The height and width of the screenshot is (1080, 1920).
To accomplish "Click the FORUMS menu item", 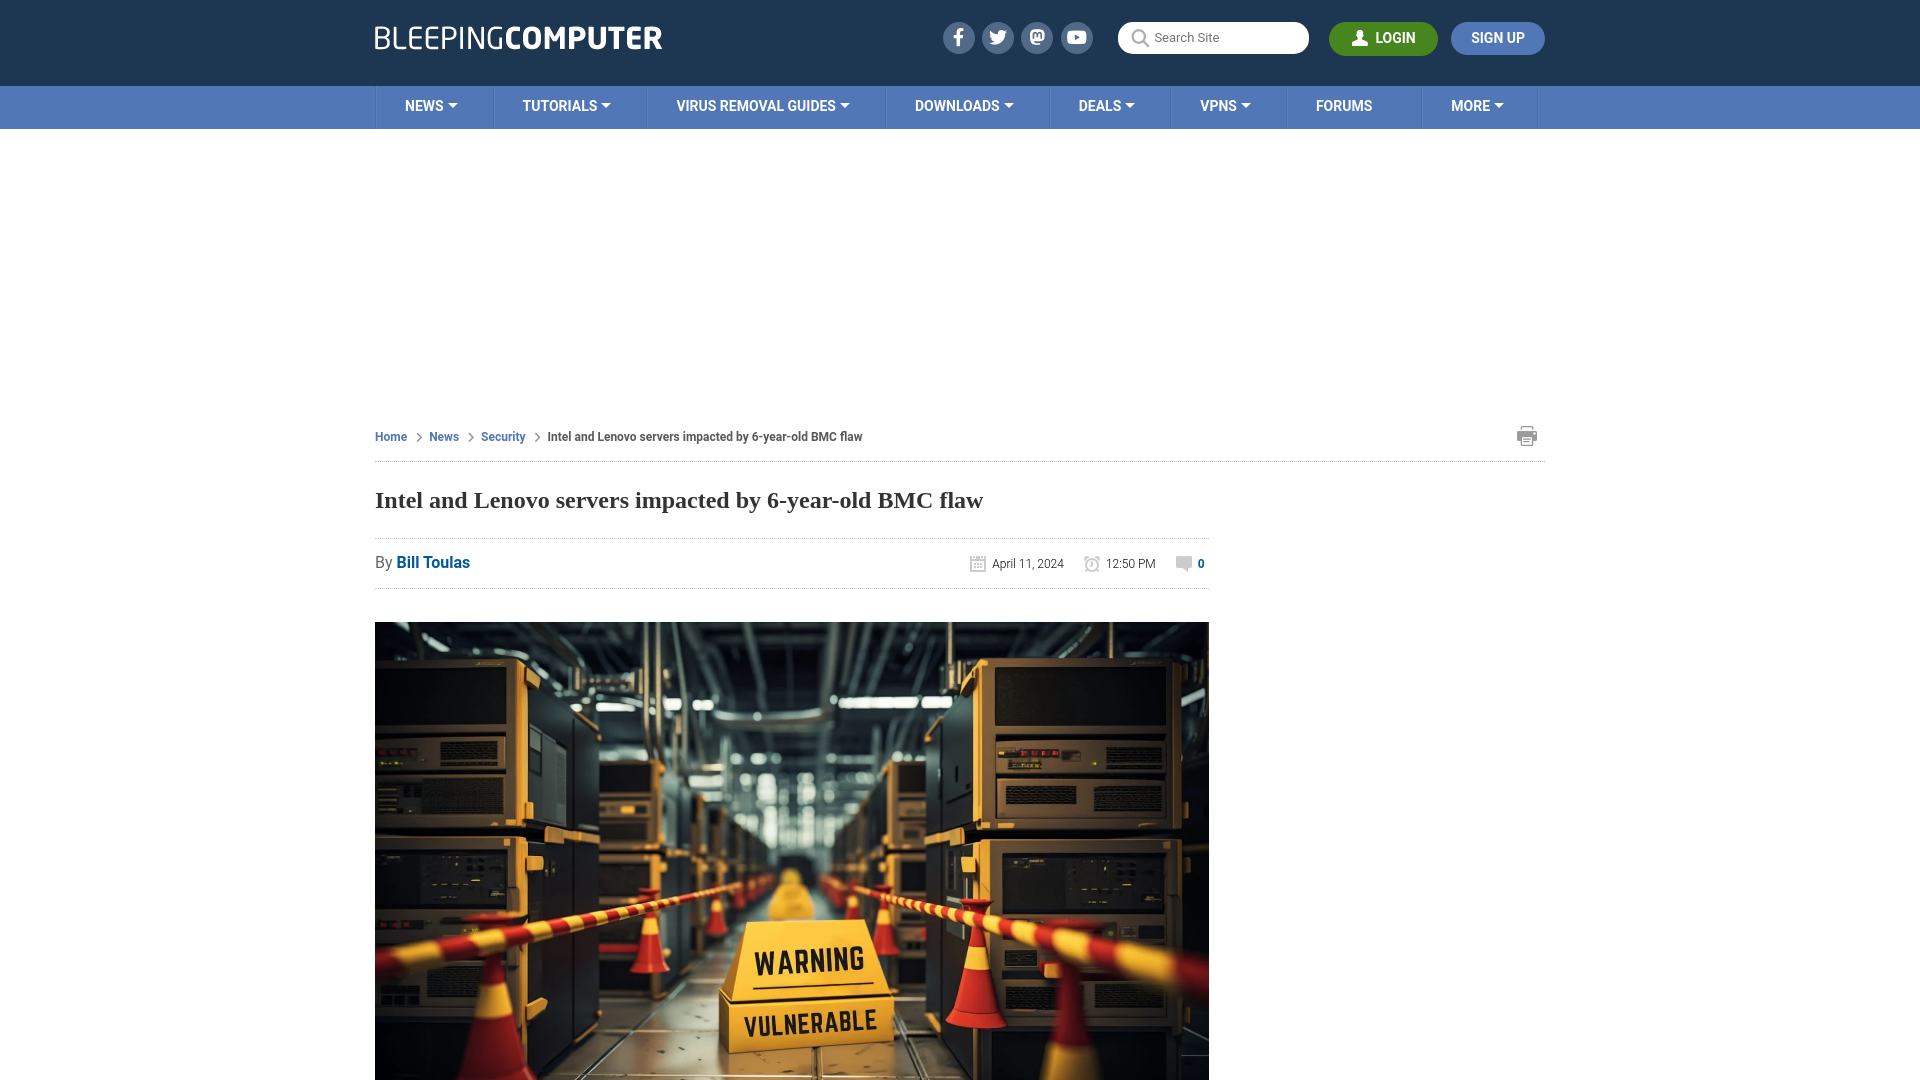I will coord(1344,105).
